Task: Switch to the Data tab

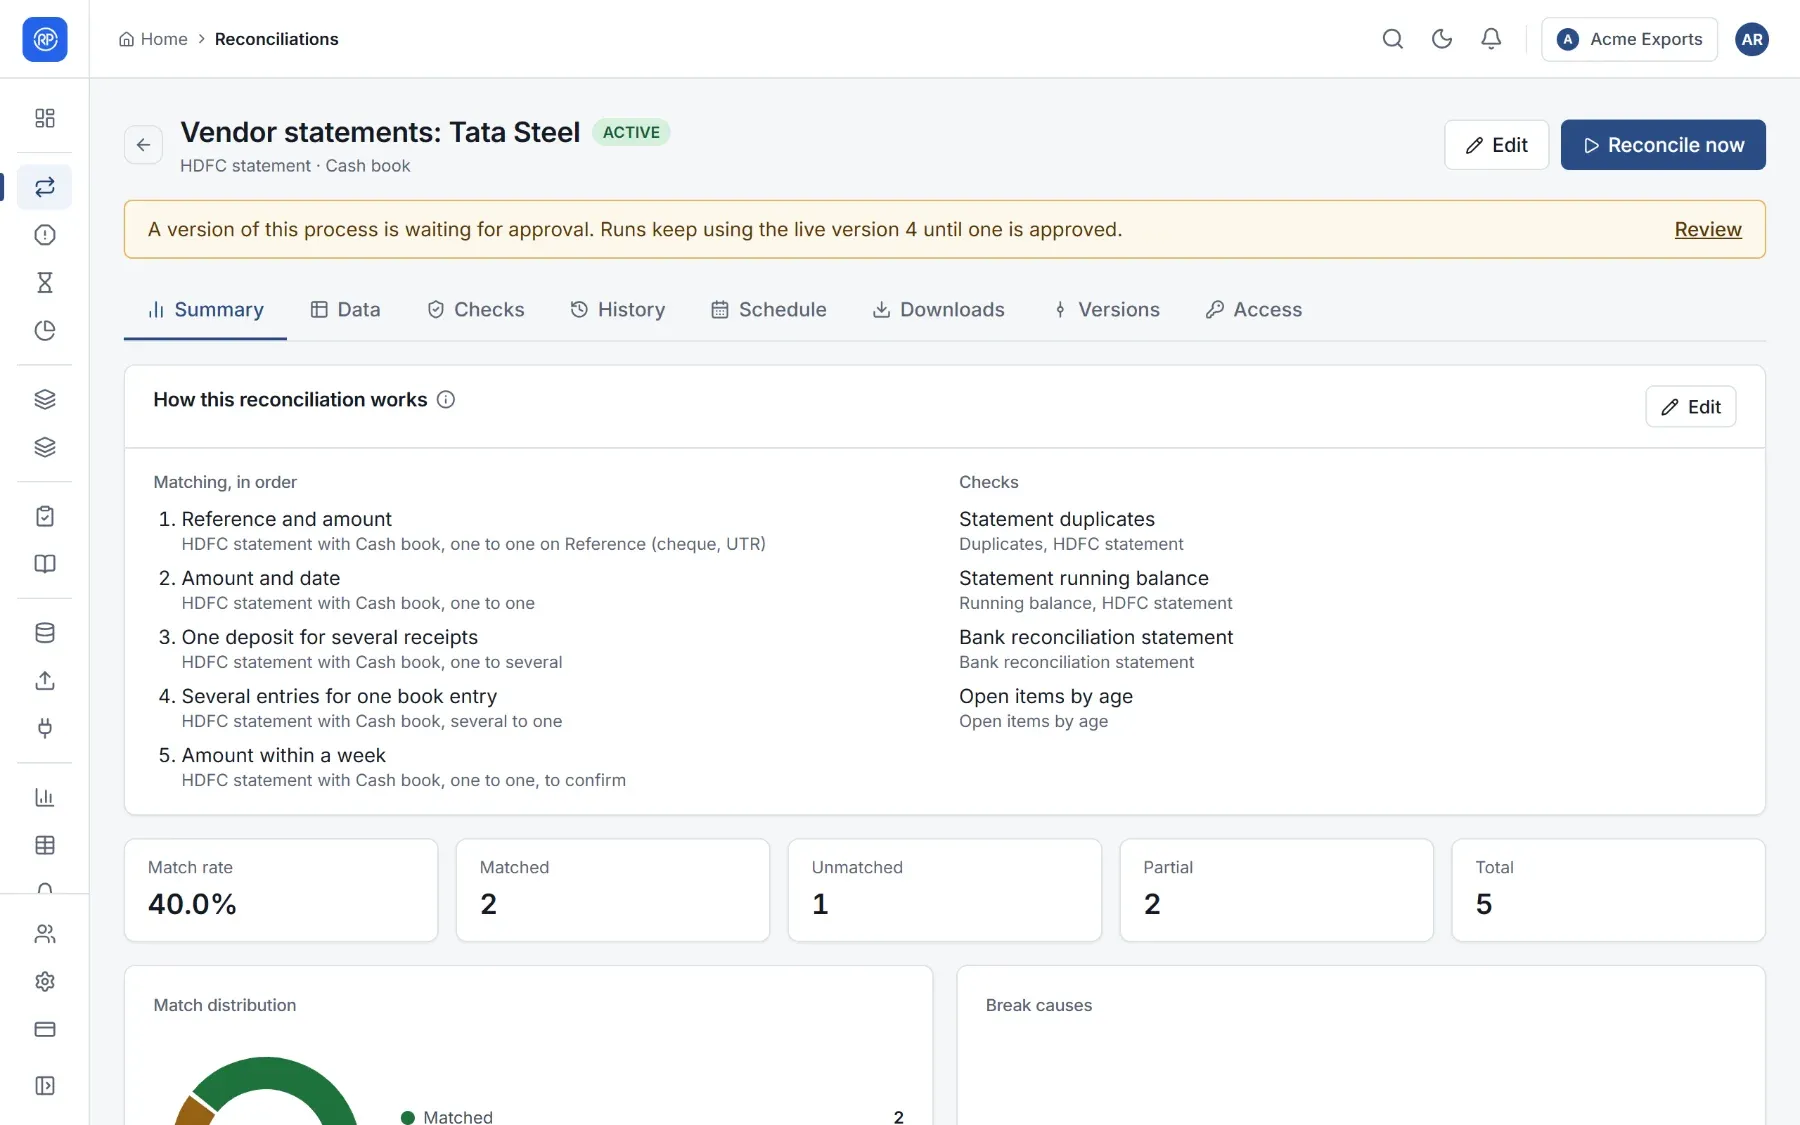Action: [345, 310]
